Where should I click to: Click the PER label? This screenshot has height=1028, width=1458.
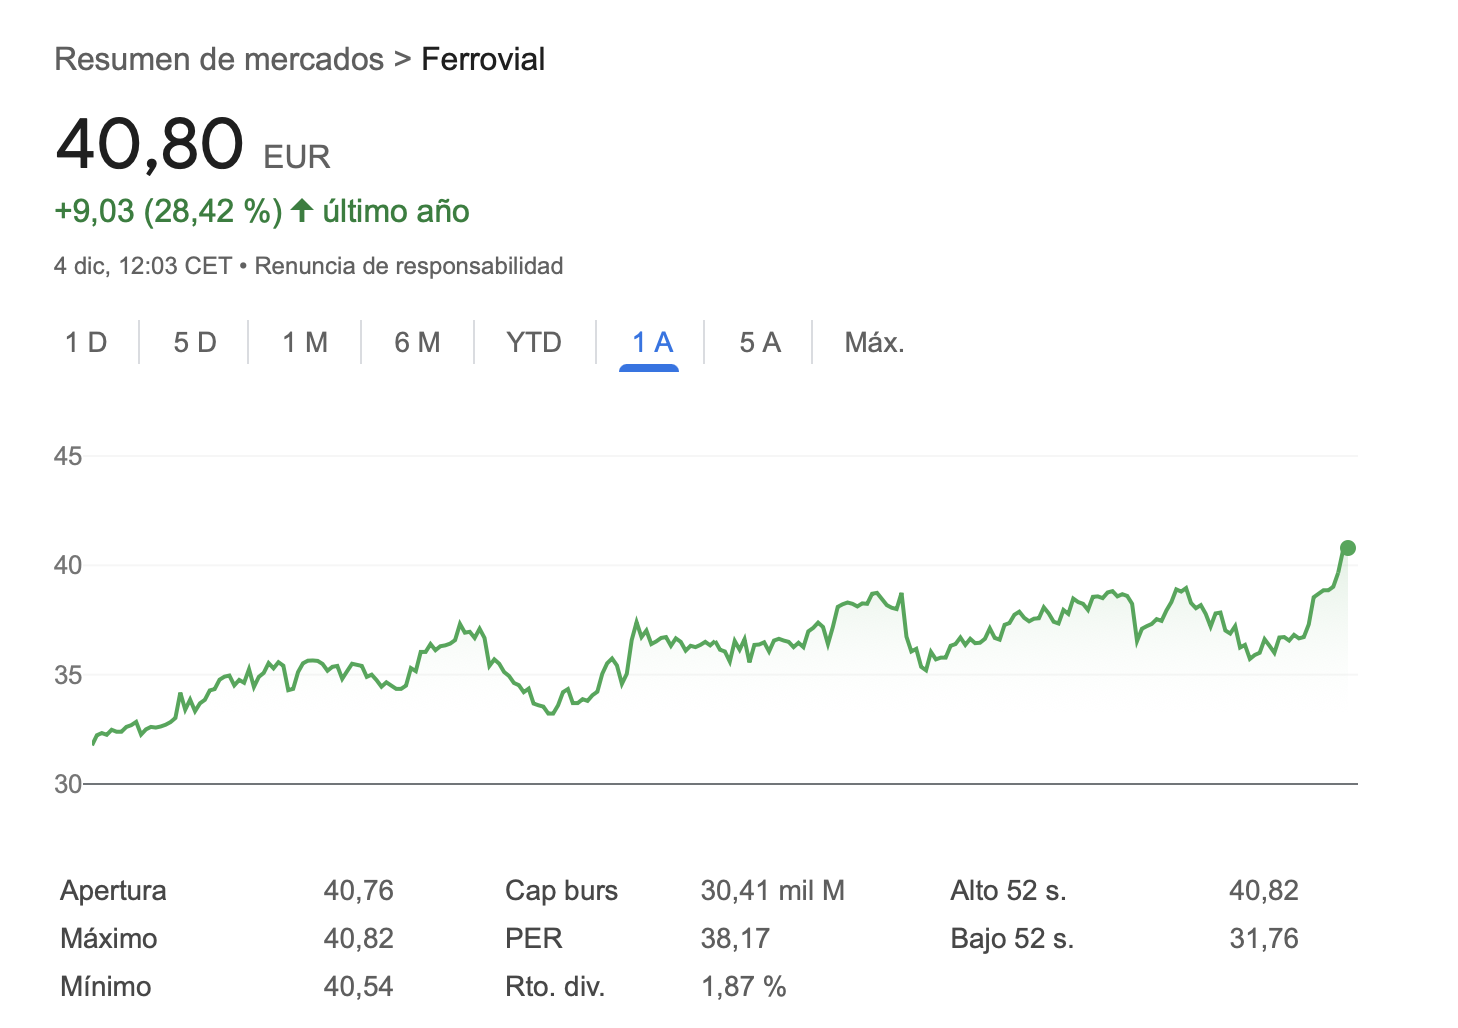(534, 939)
